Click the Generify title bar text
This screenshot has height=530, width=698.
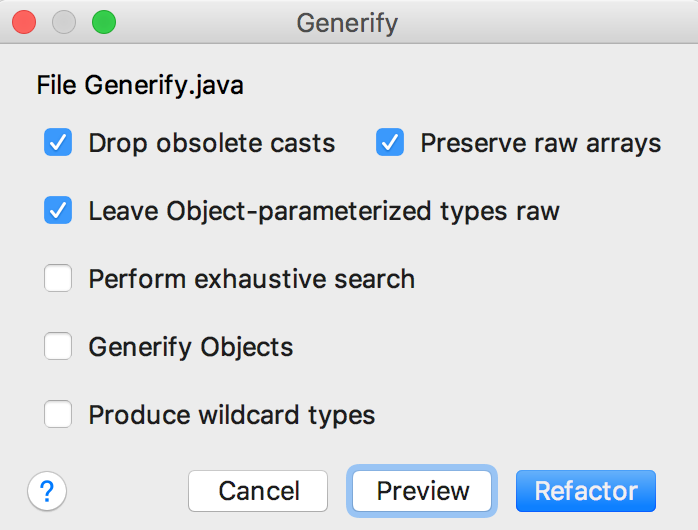(x=347, y=23)
